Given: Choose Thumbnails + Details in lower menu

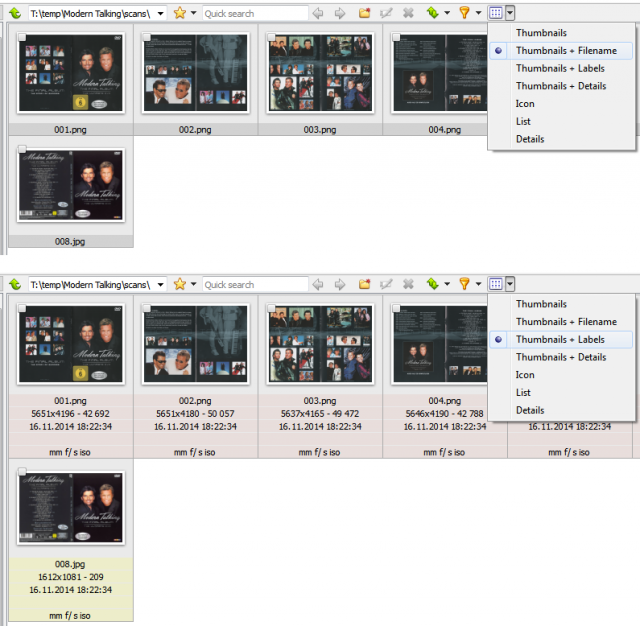Looking at the screenshot, I should click(x=561, y=357).
